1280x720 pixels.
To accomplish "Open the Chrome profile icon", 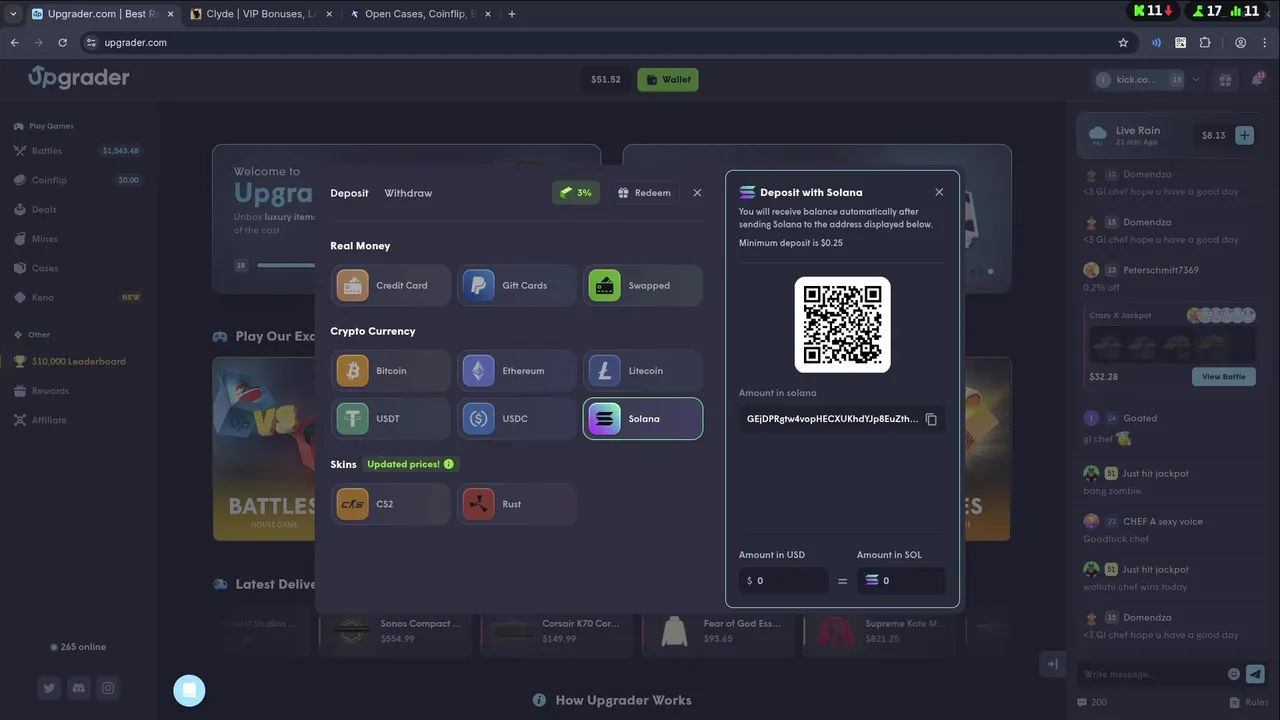I will (1240, 43).
